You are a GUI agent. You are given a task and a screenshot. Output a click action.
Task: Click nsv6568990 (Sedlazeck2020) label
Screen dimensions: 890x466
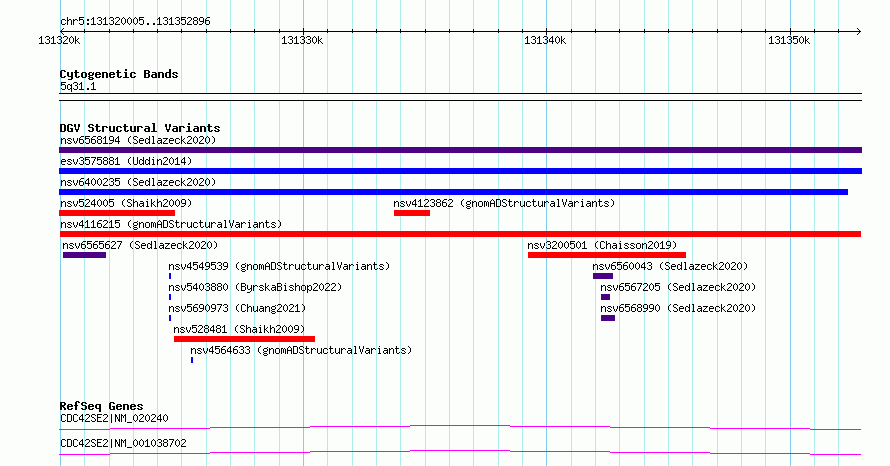coord(678,308)
